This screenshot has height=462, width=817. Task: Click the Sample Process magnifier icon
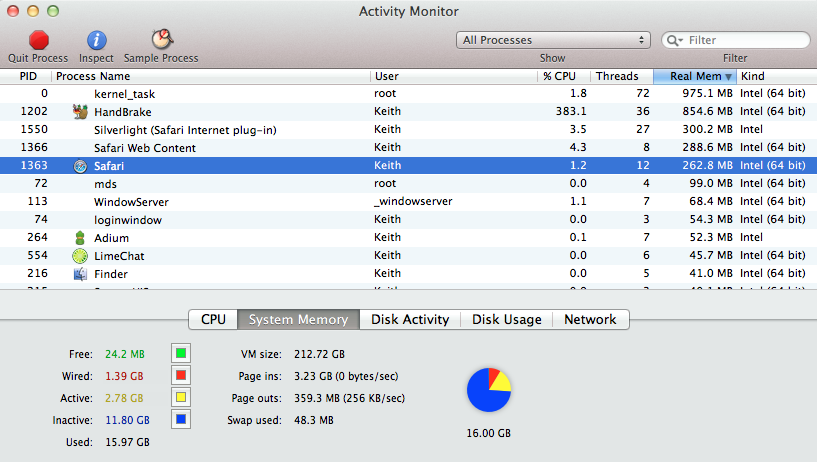162,39
